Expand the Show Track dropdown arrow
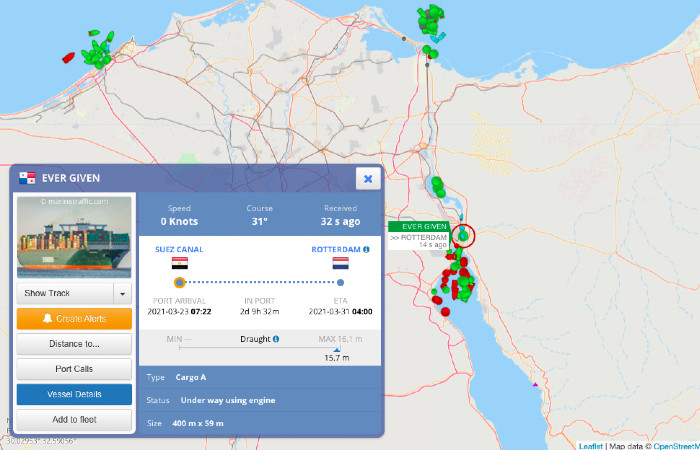Viewport: 700px width, 450px height. click(x=123, y=293)
